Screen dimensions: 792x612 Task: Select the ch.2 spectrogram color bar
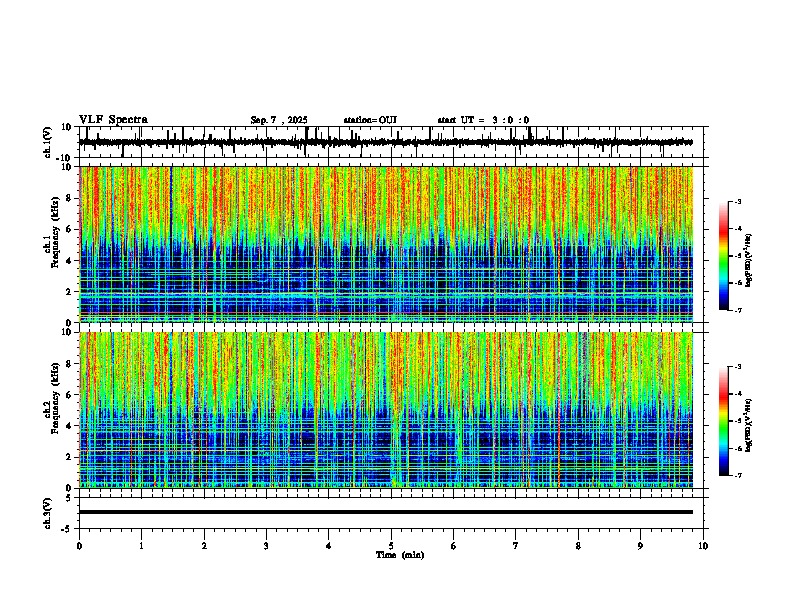click(724, 421)
